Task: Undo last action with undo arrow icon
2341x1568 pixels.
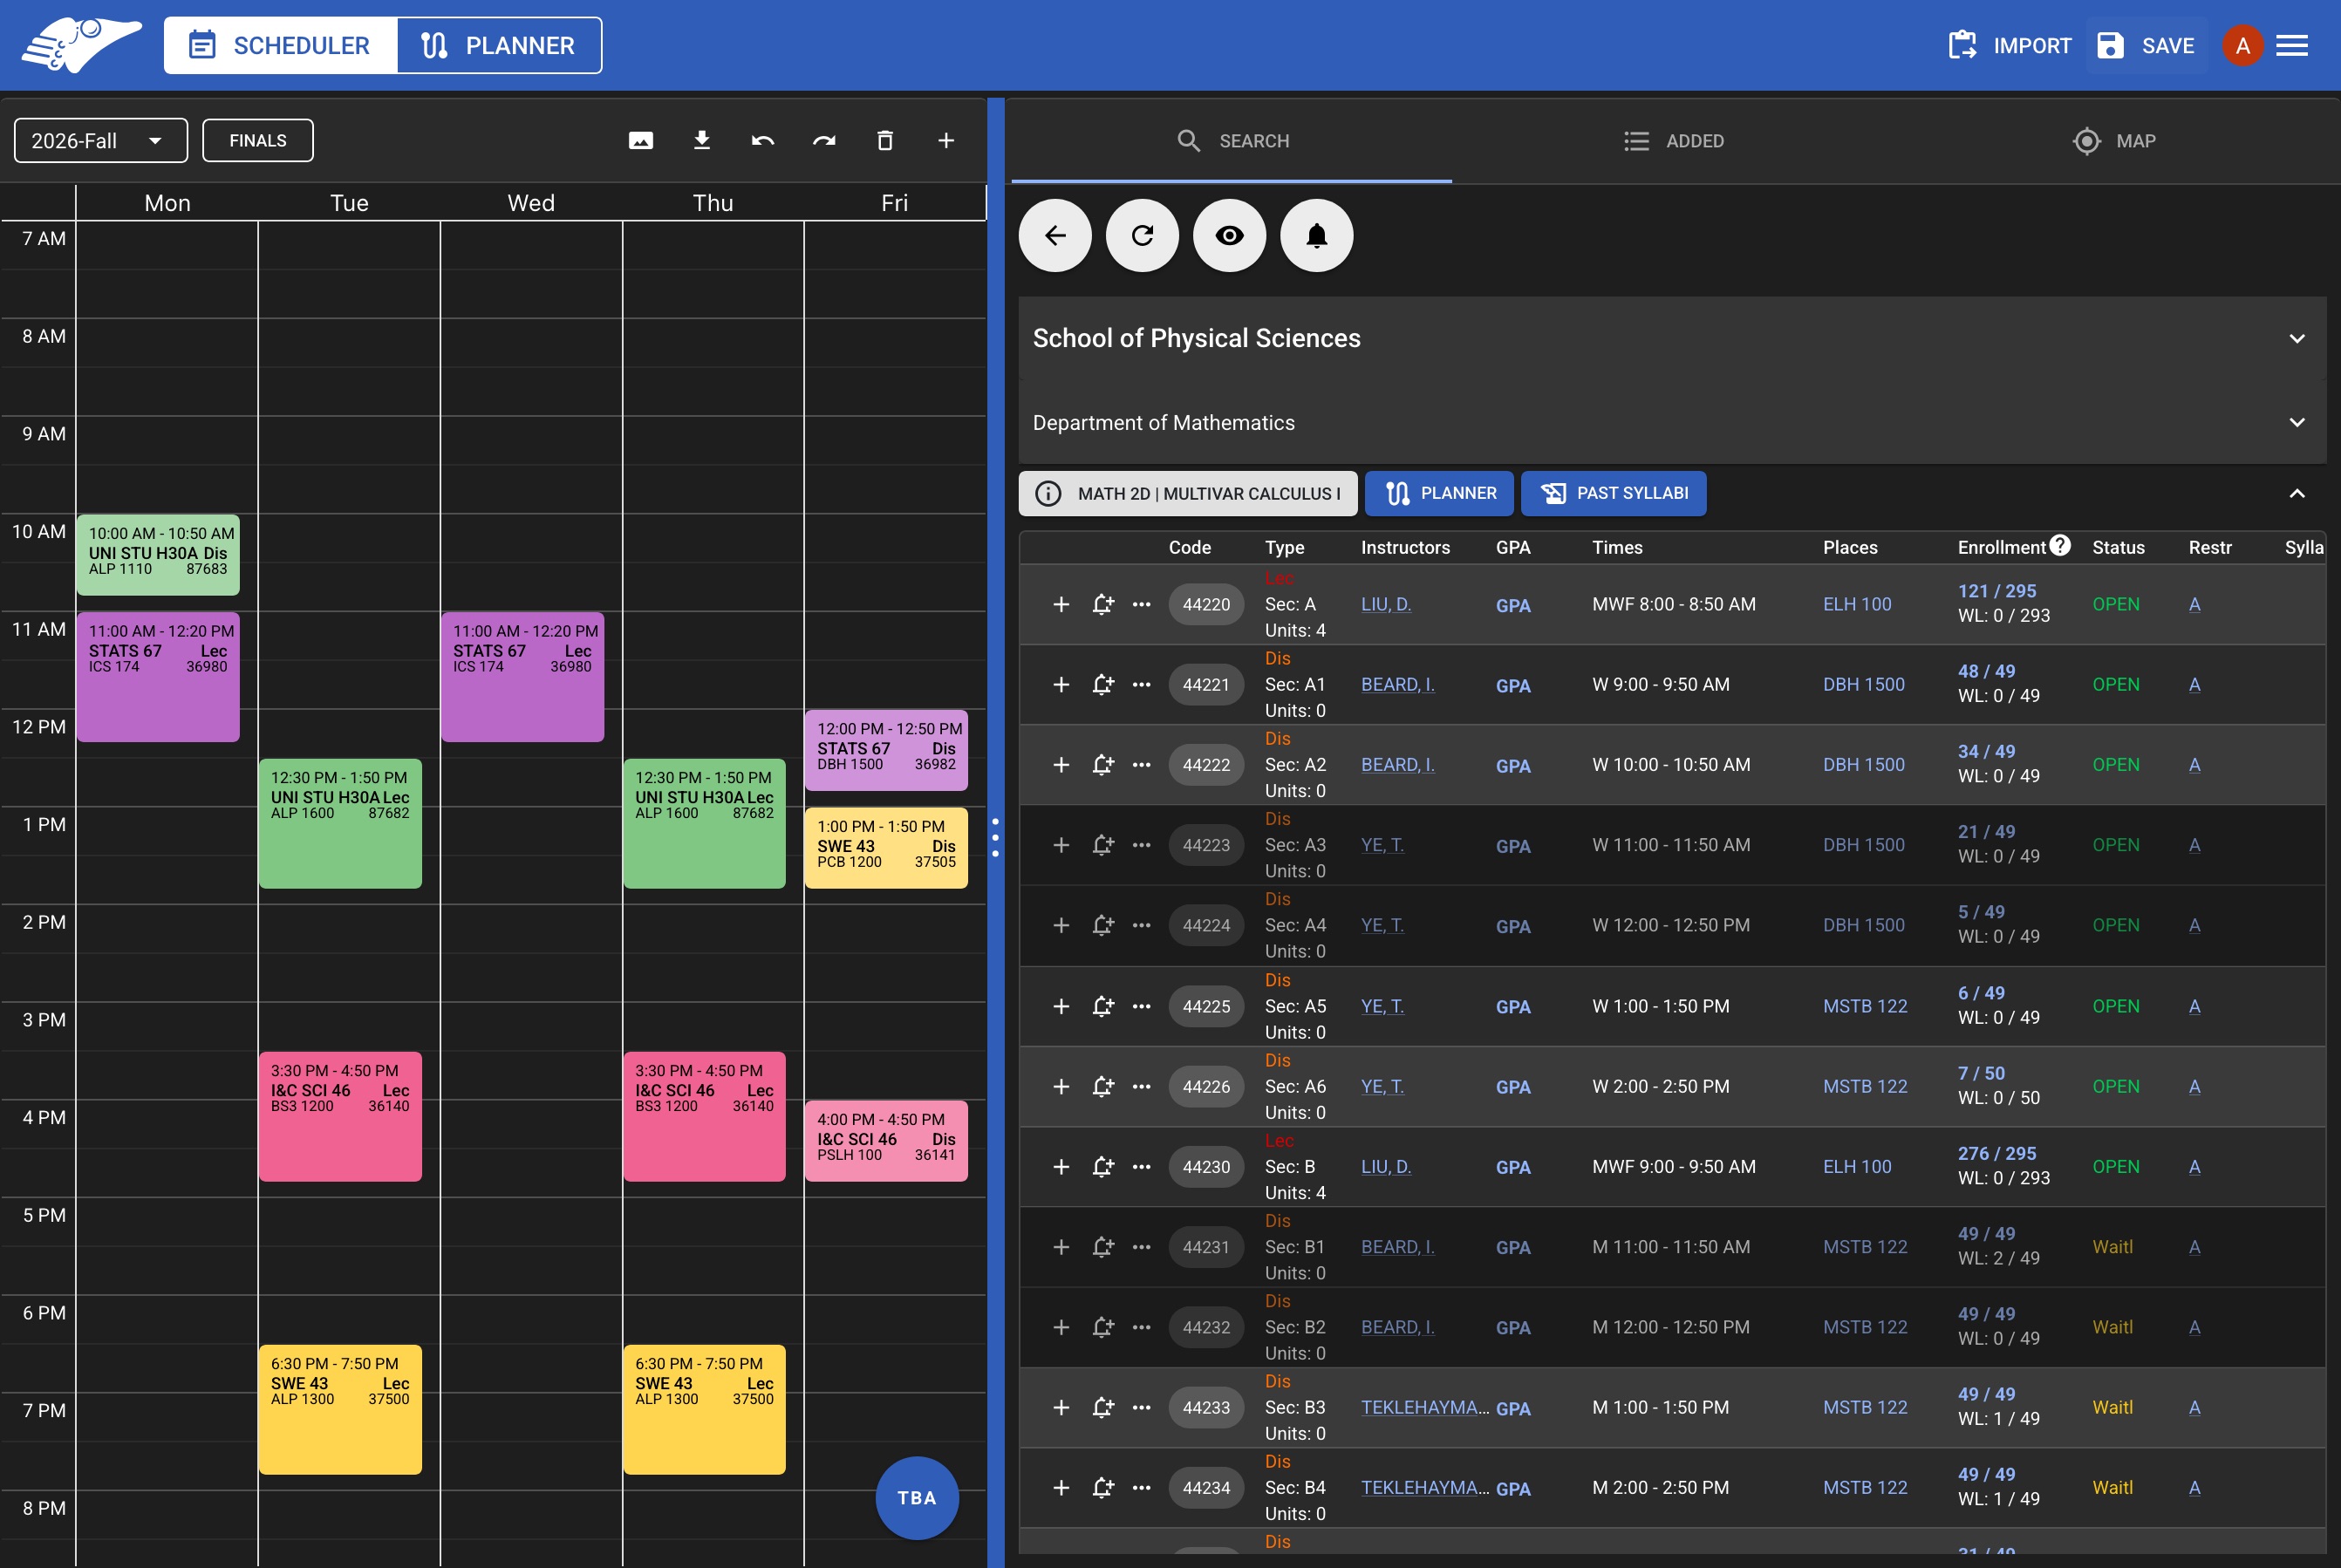Action: pos(763,141)
